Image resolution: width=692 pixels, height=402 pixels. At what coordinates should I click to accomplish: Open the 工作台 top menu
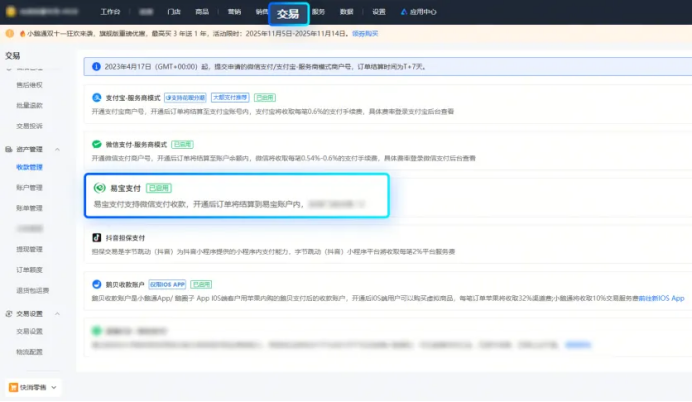(110, 12)
